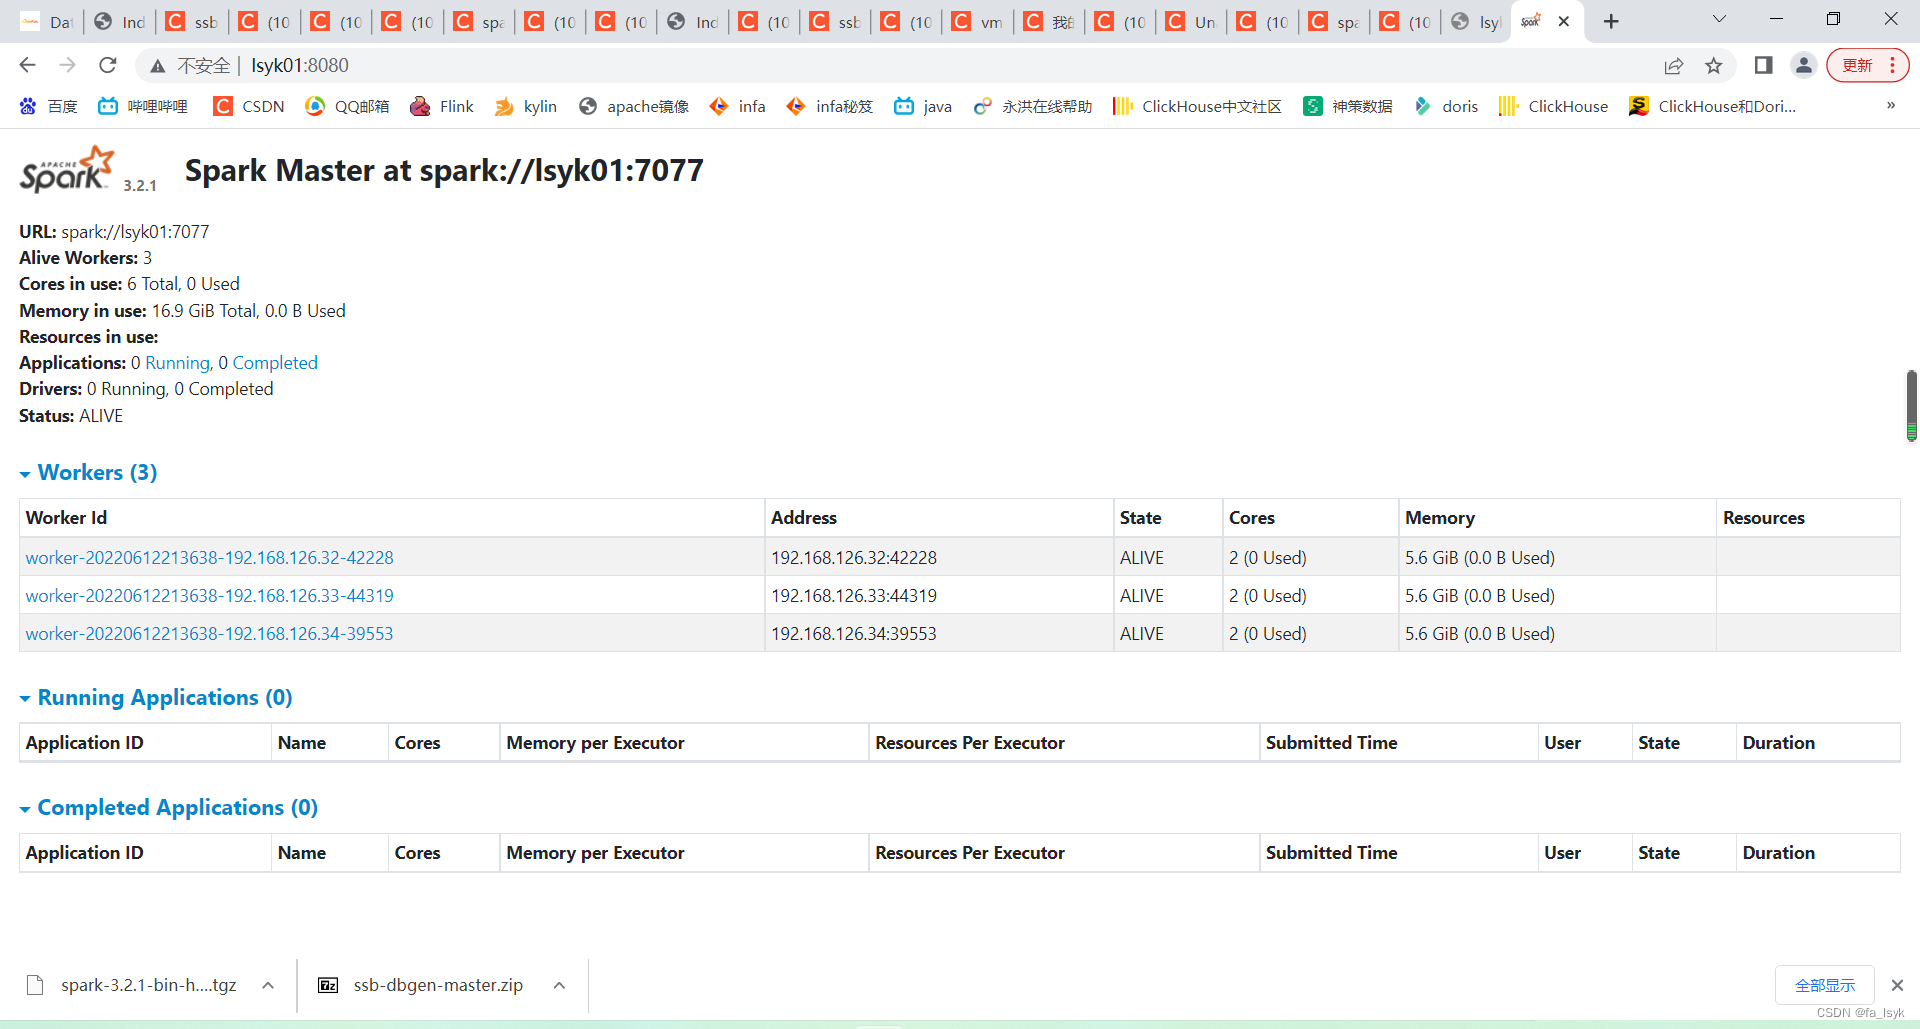Viewport: 1920px width, 1029px height.
Task: Open the infa秘笈 bookmark
Action: pyautogui.click(x=830, y=106)
